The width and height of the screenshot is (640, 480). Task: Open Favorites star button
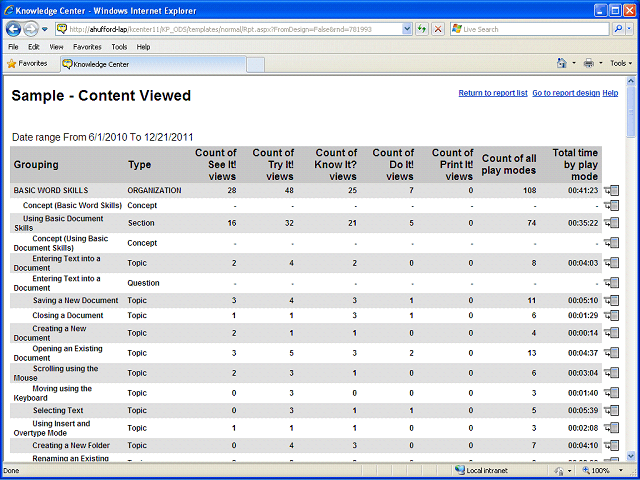pos(27,64)
